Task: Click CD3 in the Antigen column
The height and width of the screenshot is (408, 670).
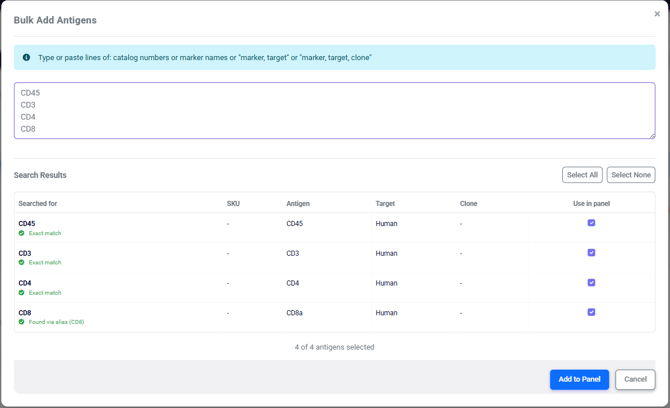Action: [x=293, y=253]
